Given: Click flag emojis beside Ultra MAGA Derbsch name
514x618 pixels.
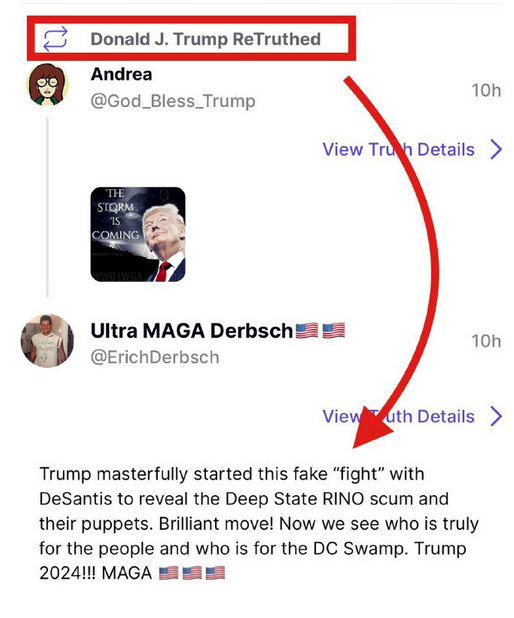Looking at the screenshot, I should click(320, 330).
